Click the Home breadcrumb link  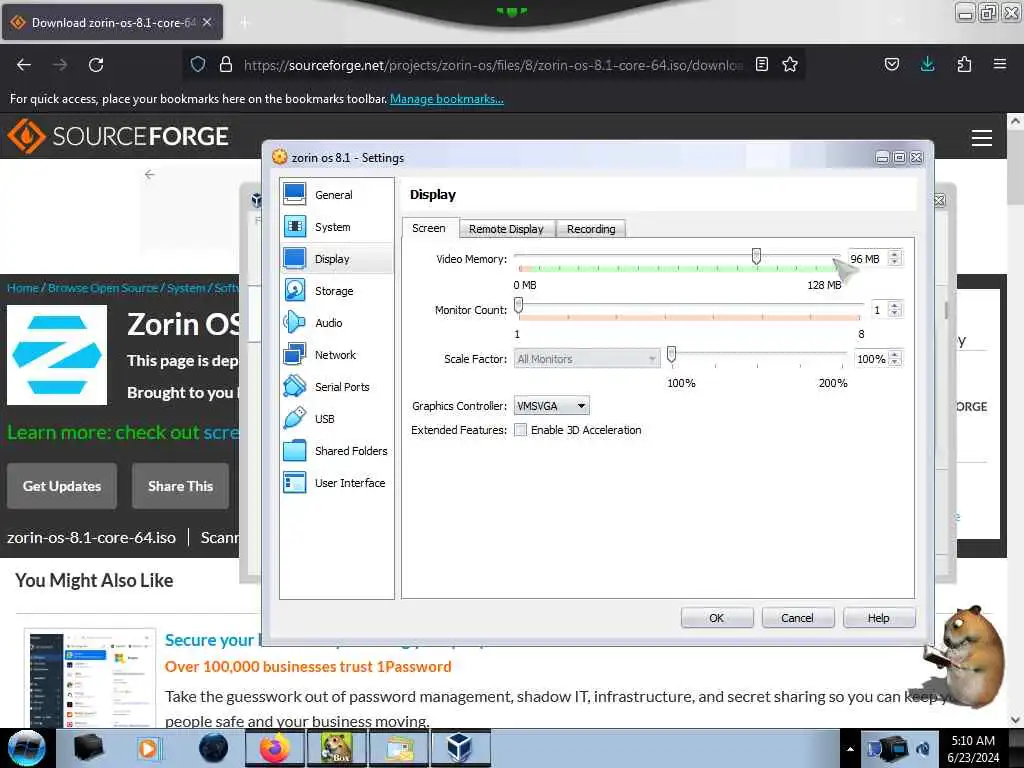point(23,288)
